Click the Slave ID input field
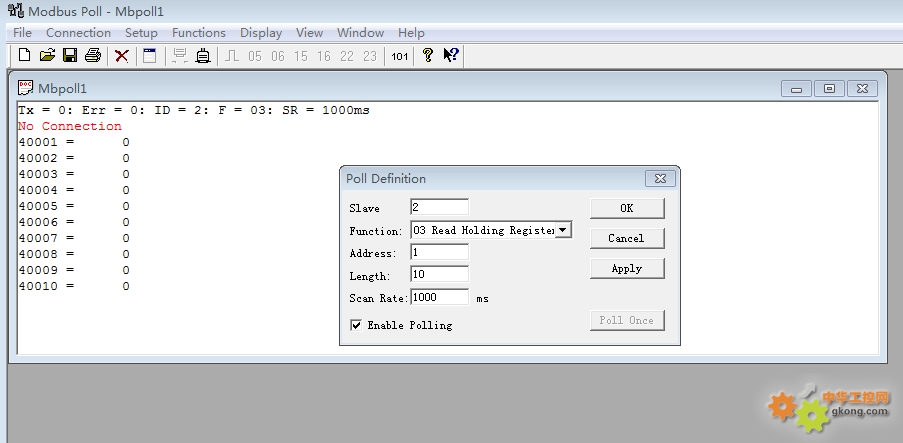This screenshot has width=903, height=443. coord(439,207)
